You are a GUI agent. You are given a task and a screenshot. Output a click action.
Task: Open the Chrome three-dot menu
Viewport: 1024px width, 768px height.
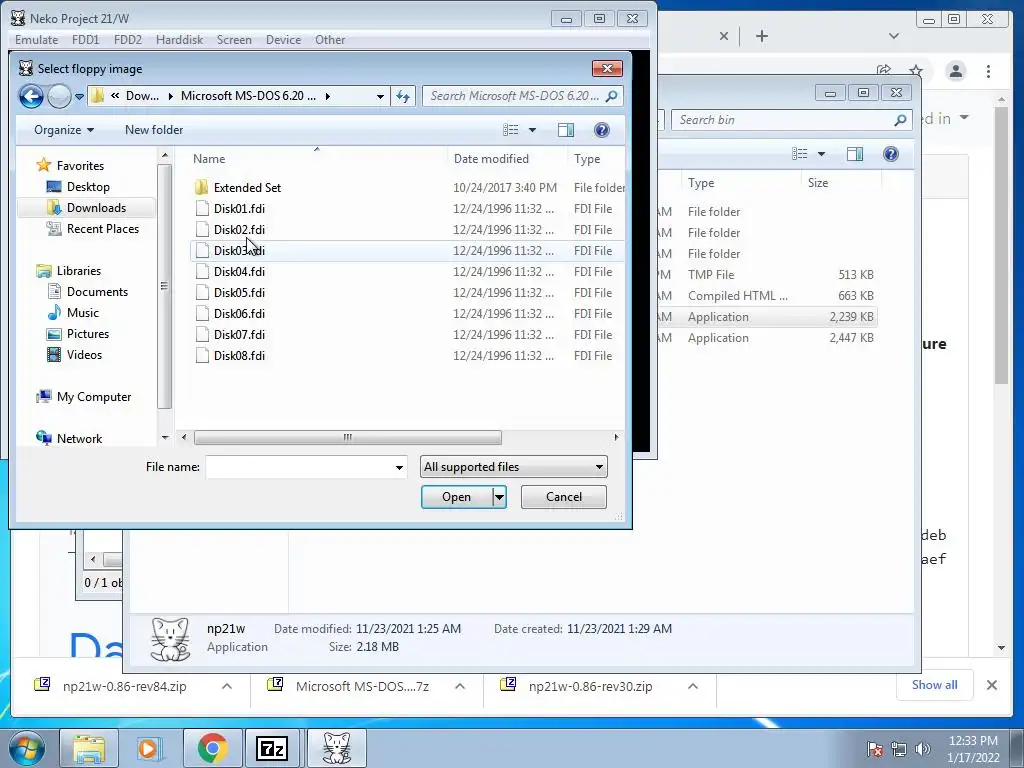(988, 71)
